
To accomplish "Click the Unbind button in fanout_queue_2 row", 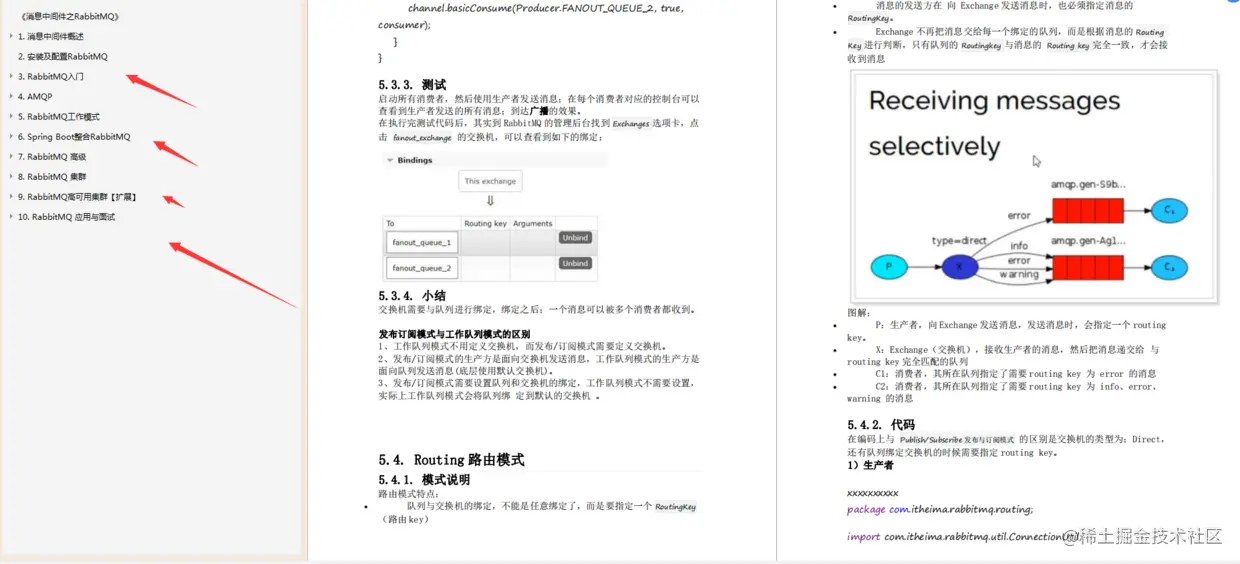I will pos(575,263).
